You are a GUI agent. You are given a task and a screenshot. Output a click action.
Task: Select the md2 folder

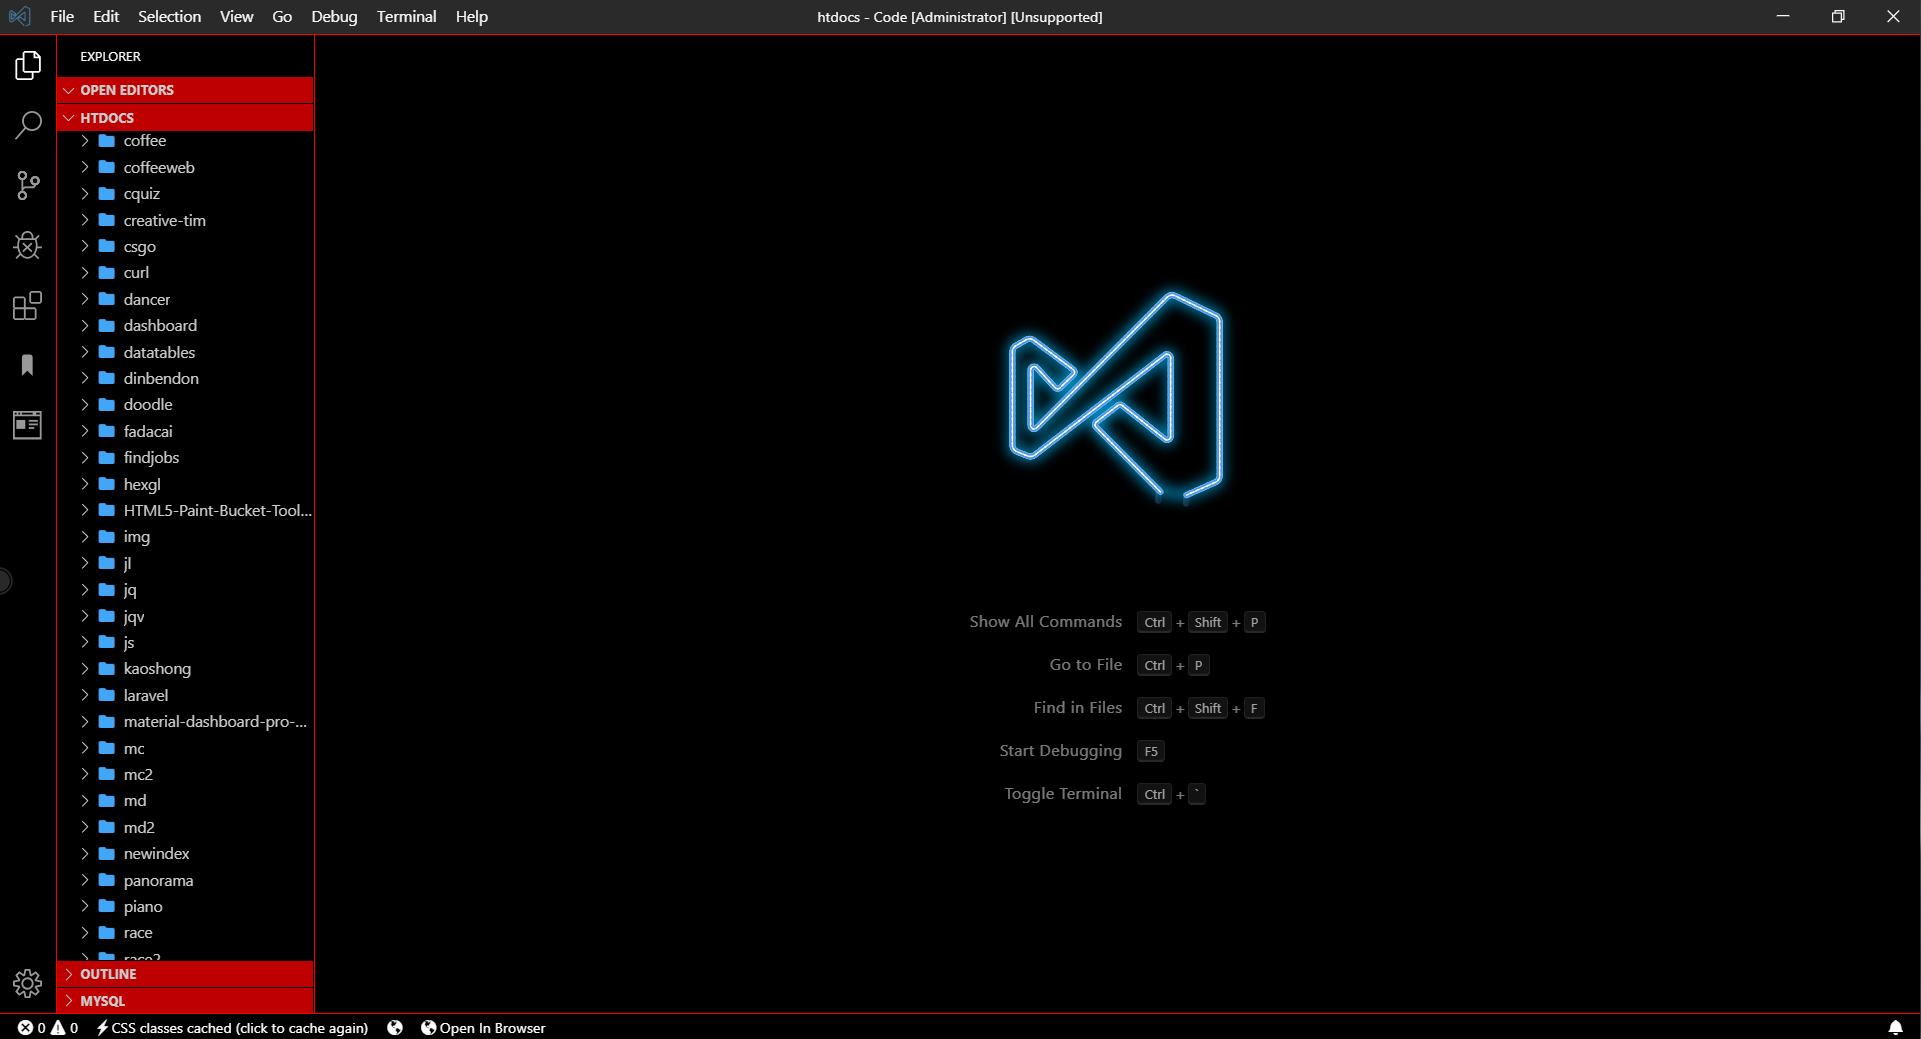[x=186, y=827]
